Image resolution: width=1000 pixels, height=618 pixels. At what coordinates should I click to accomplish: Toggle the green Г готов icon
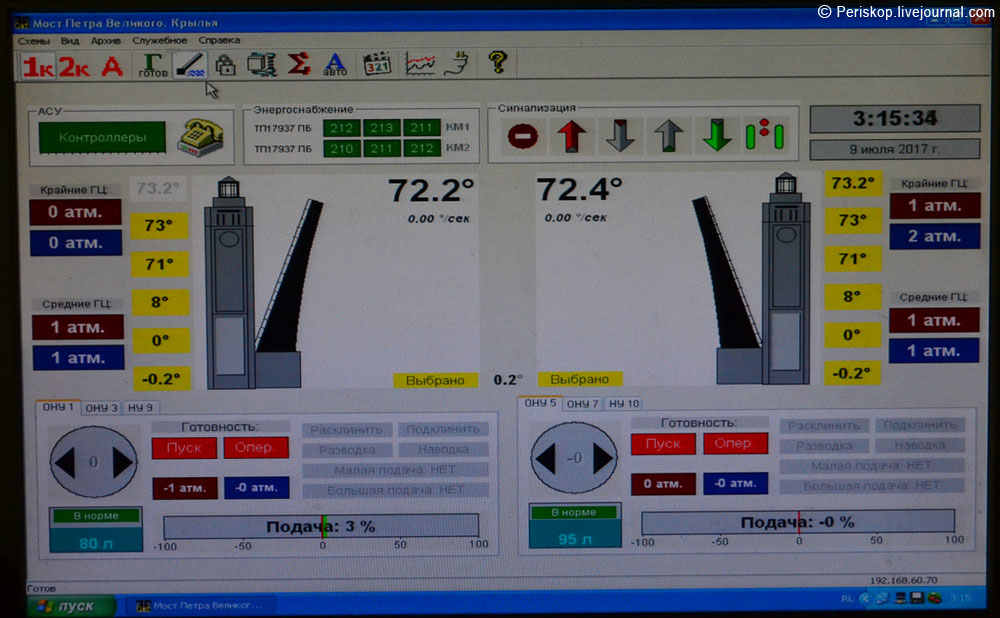point(152,65)
